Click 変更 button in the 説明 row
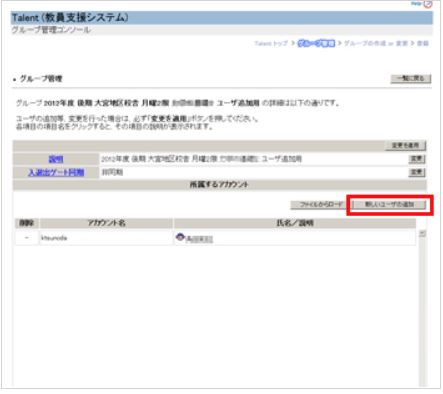The height and width of the screenshot is (394, 443). (x=417, y=159)
